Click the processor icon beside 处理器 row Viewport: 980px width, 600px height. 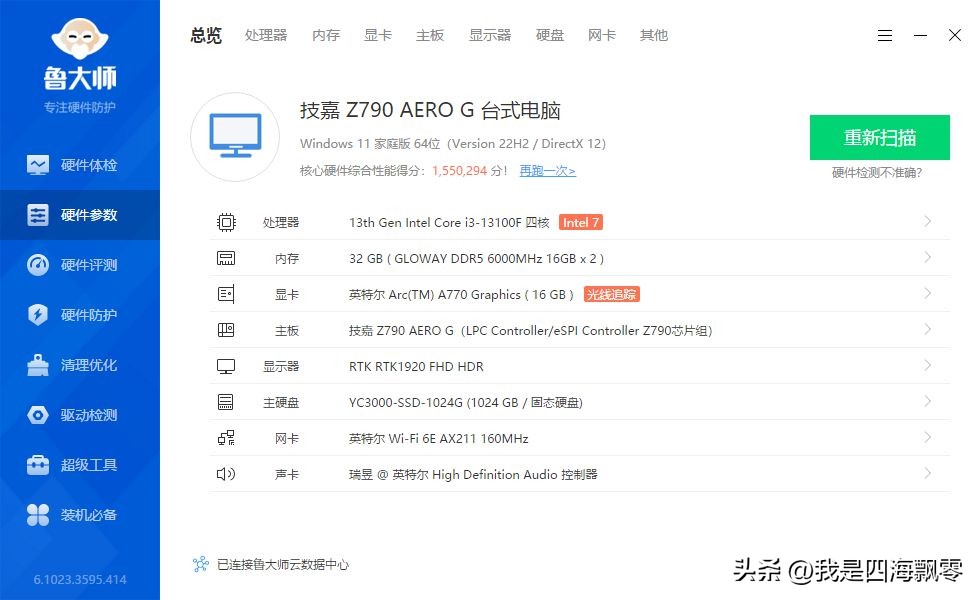point(227,221)
